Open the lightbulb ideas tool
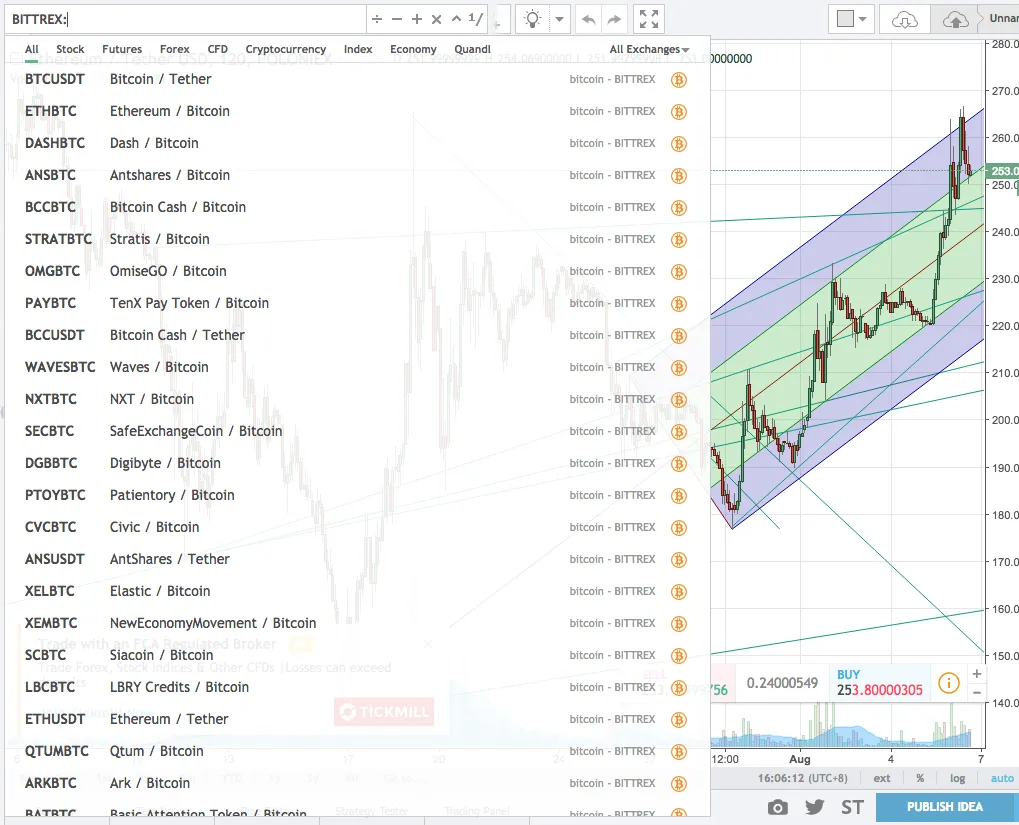The width and height of the screenshot is (1019, 825). coord(532,19)
